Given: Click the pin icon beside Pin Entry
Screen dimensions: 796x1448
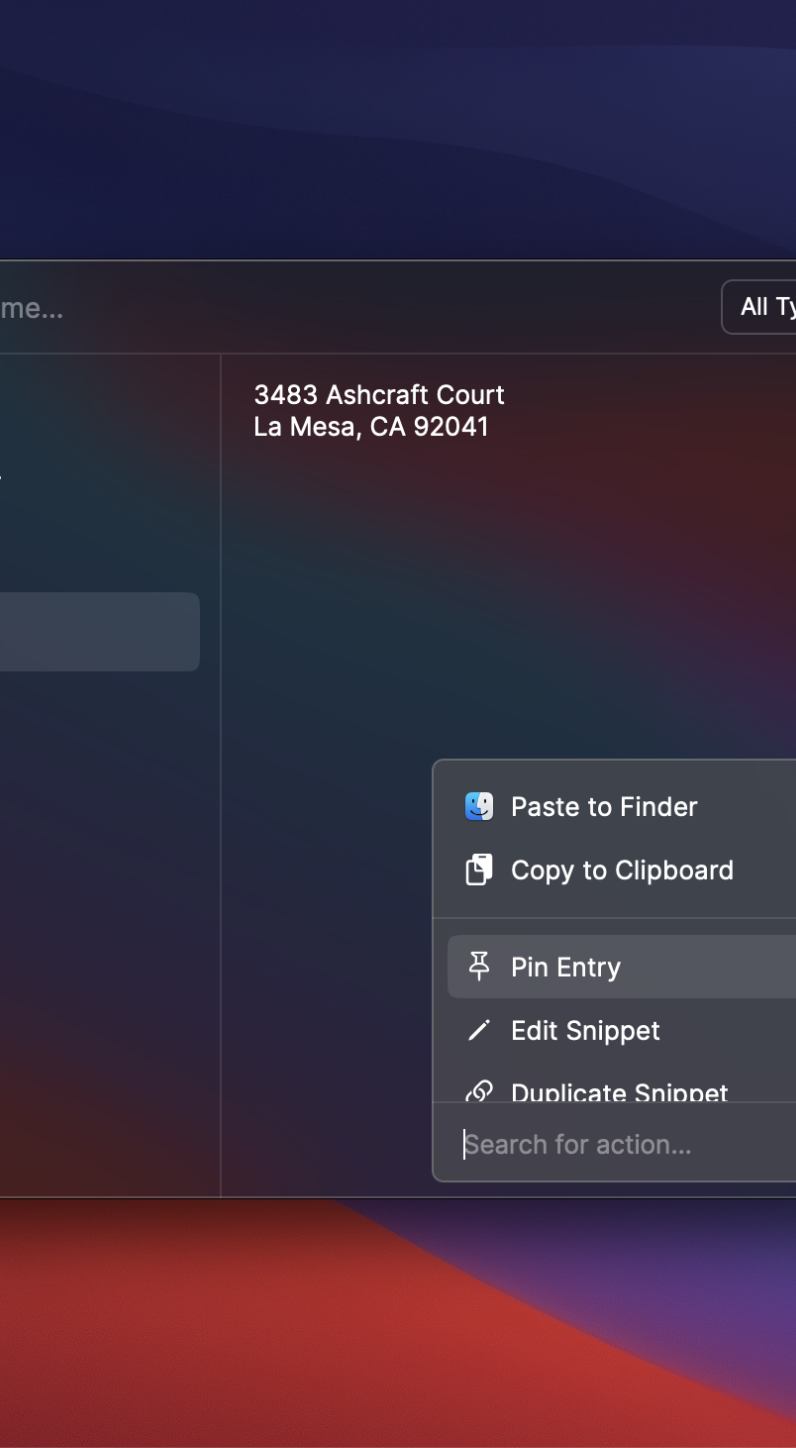Looking at the screenshot, I should pyautogui.click(x=479, y=966).
